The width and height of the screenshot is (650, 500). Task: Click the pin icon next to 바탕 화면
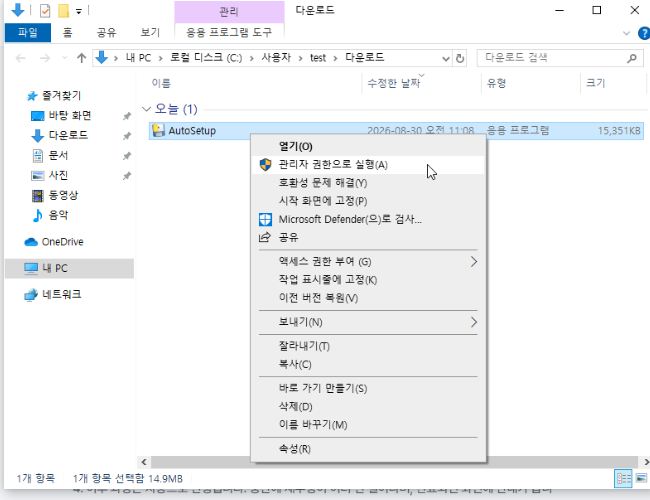127,116
